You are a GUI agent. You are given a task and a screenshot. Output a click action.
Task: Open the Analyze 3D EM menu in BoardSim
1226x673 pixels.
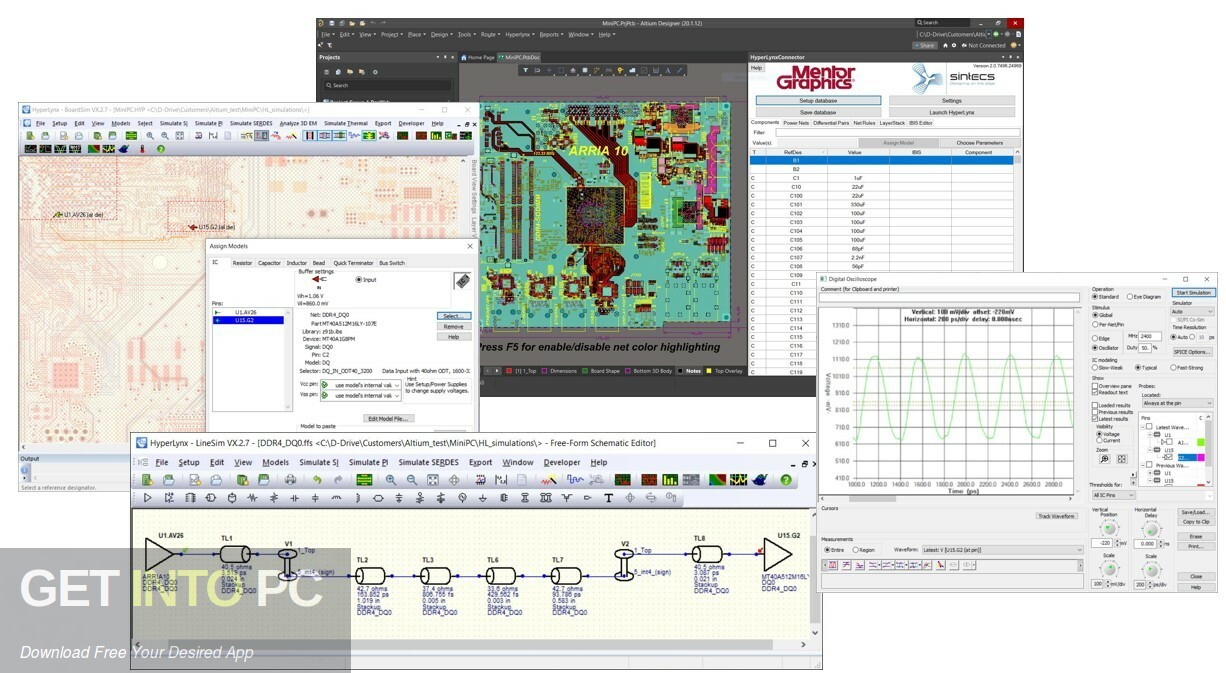click(x=298, y=123)
